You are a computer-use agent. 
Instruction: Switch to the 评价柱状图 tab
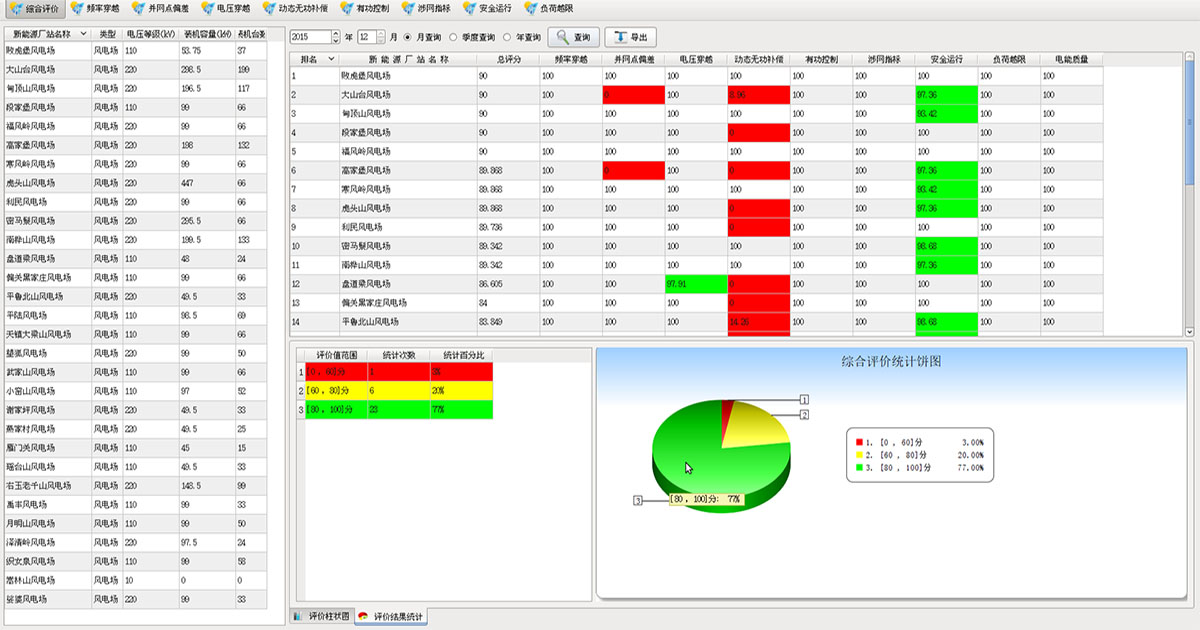pyautogui.click(x=321, y=616)
